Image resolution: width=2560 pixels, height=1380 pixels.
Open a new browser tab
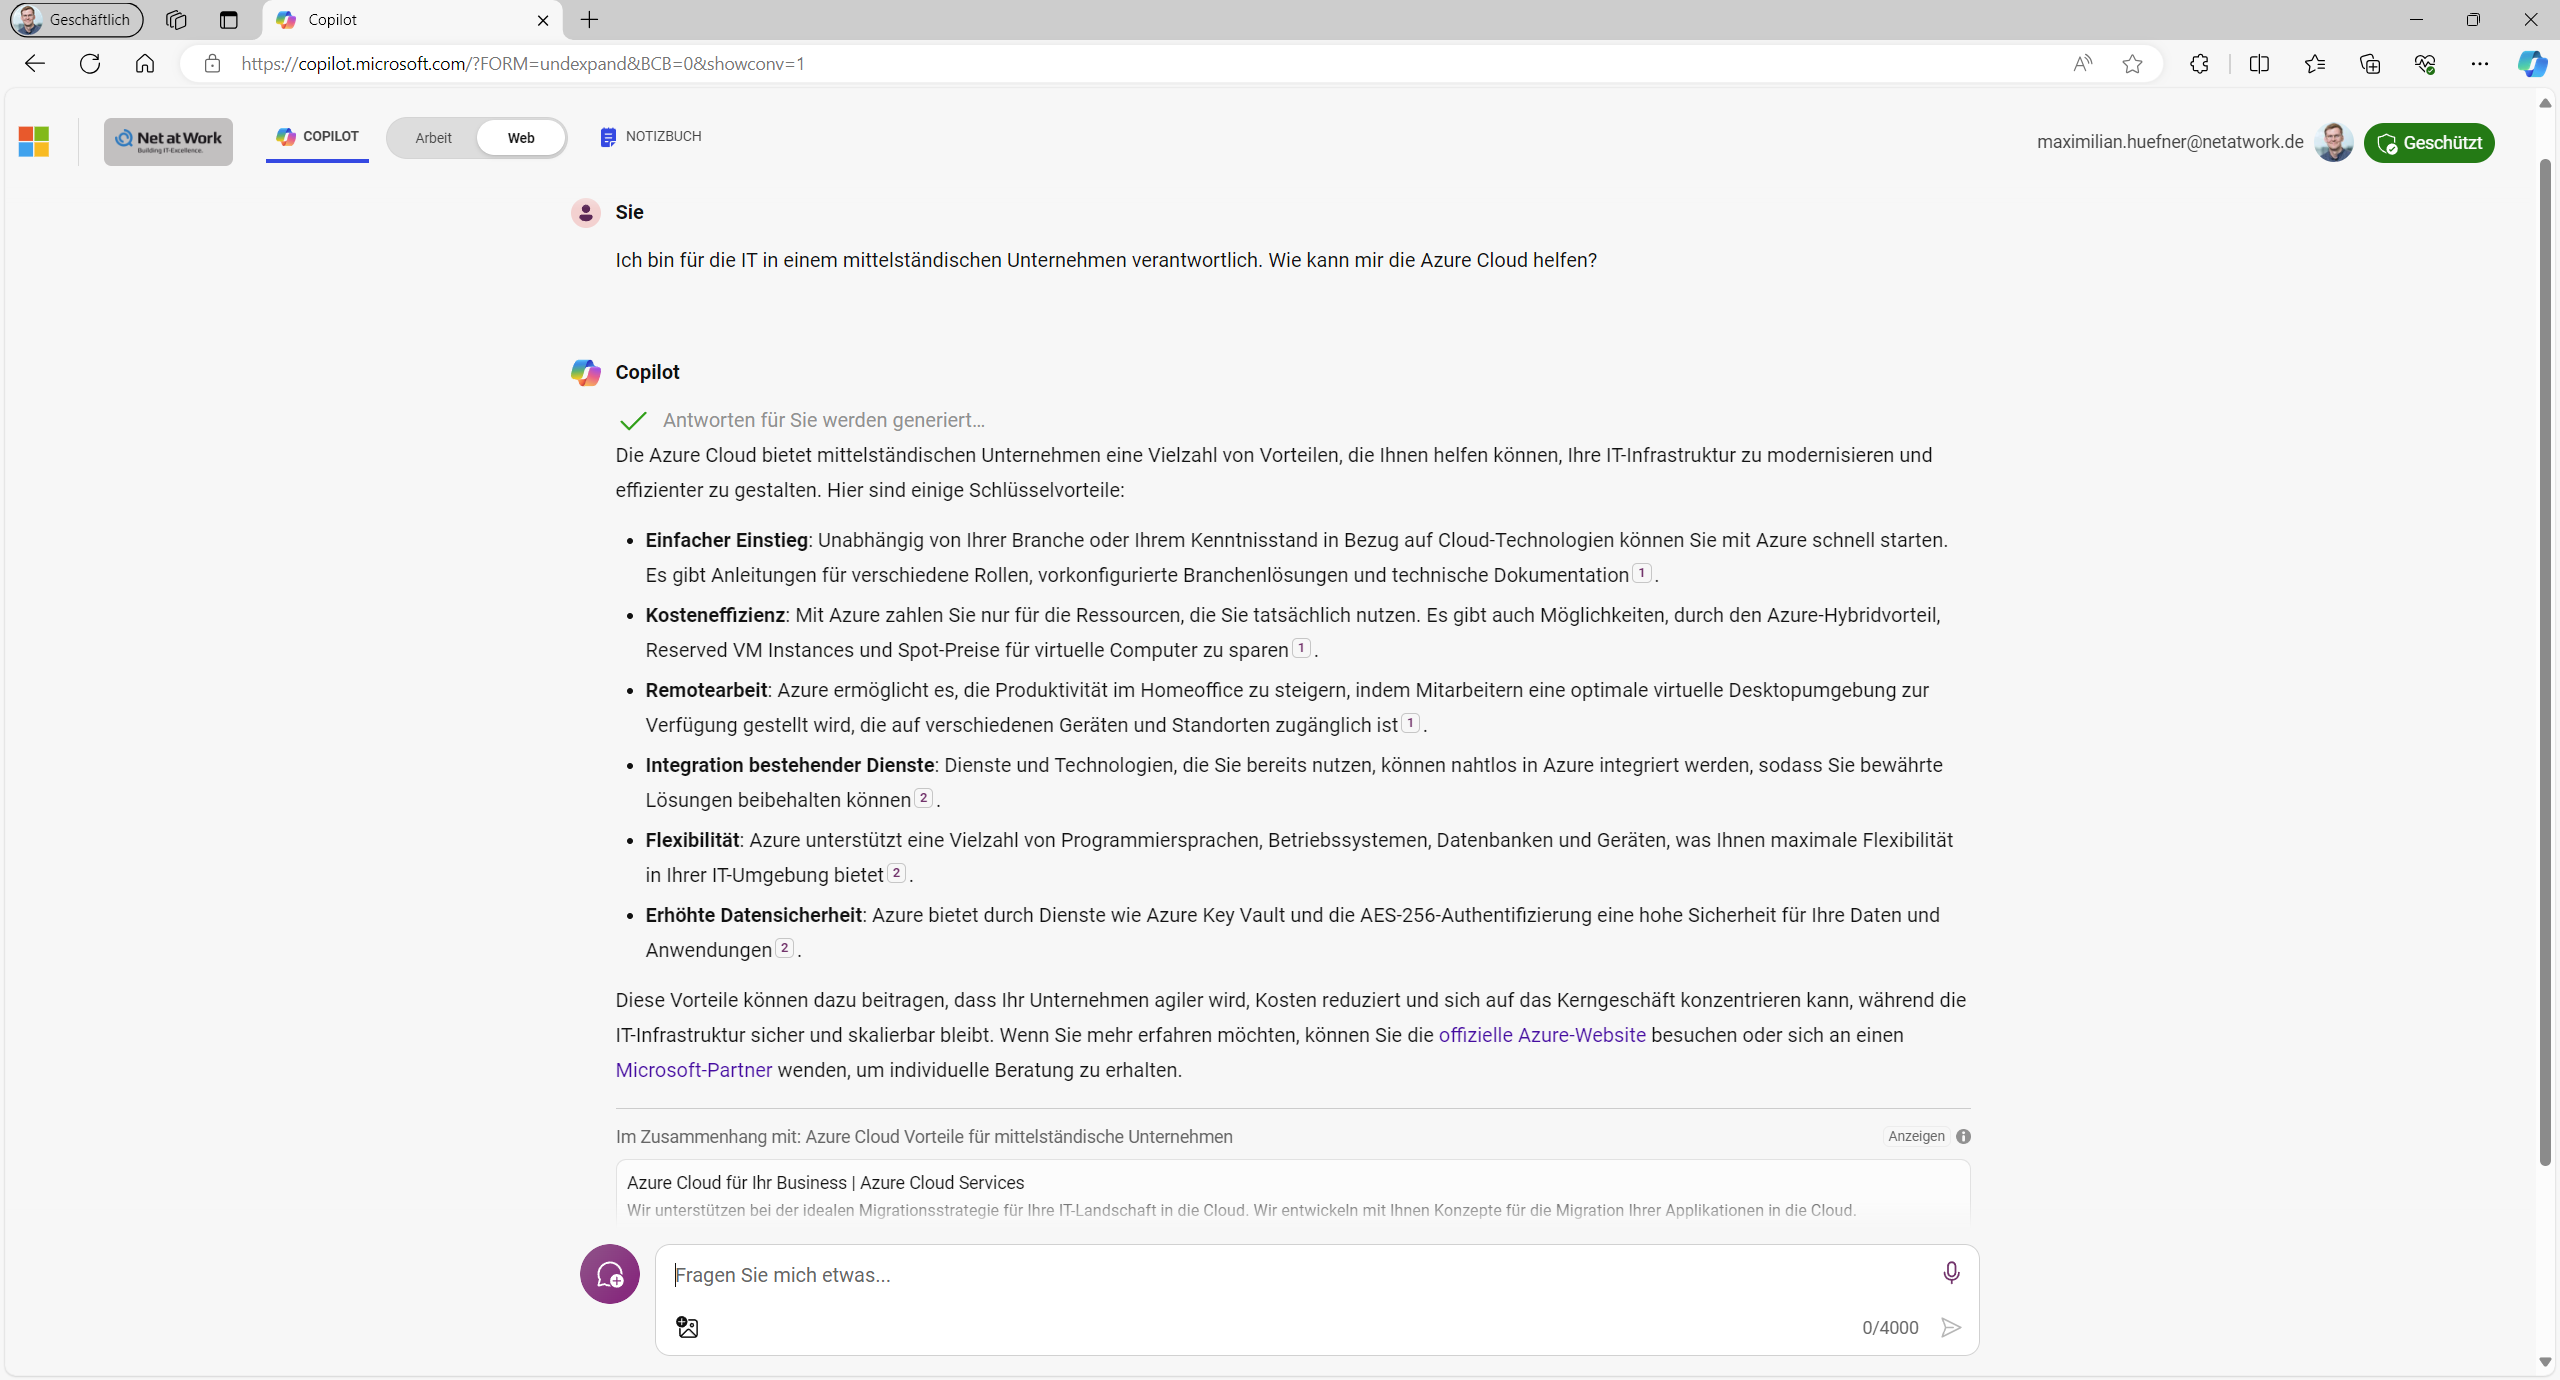[590, 20]
